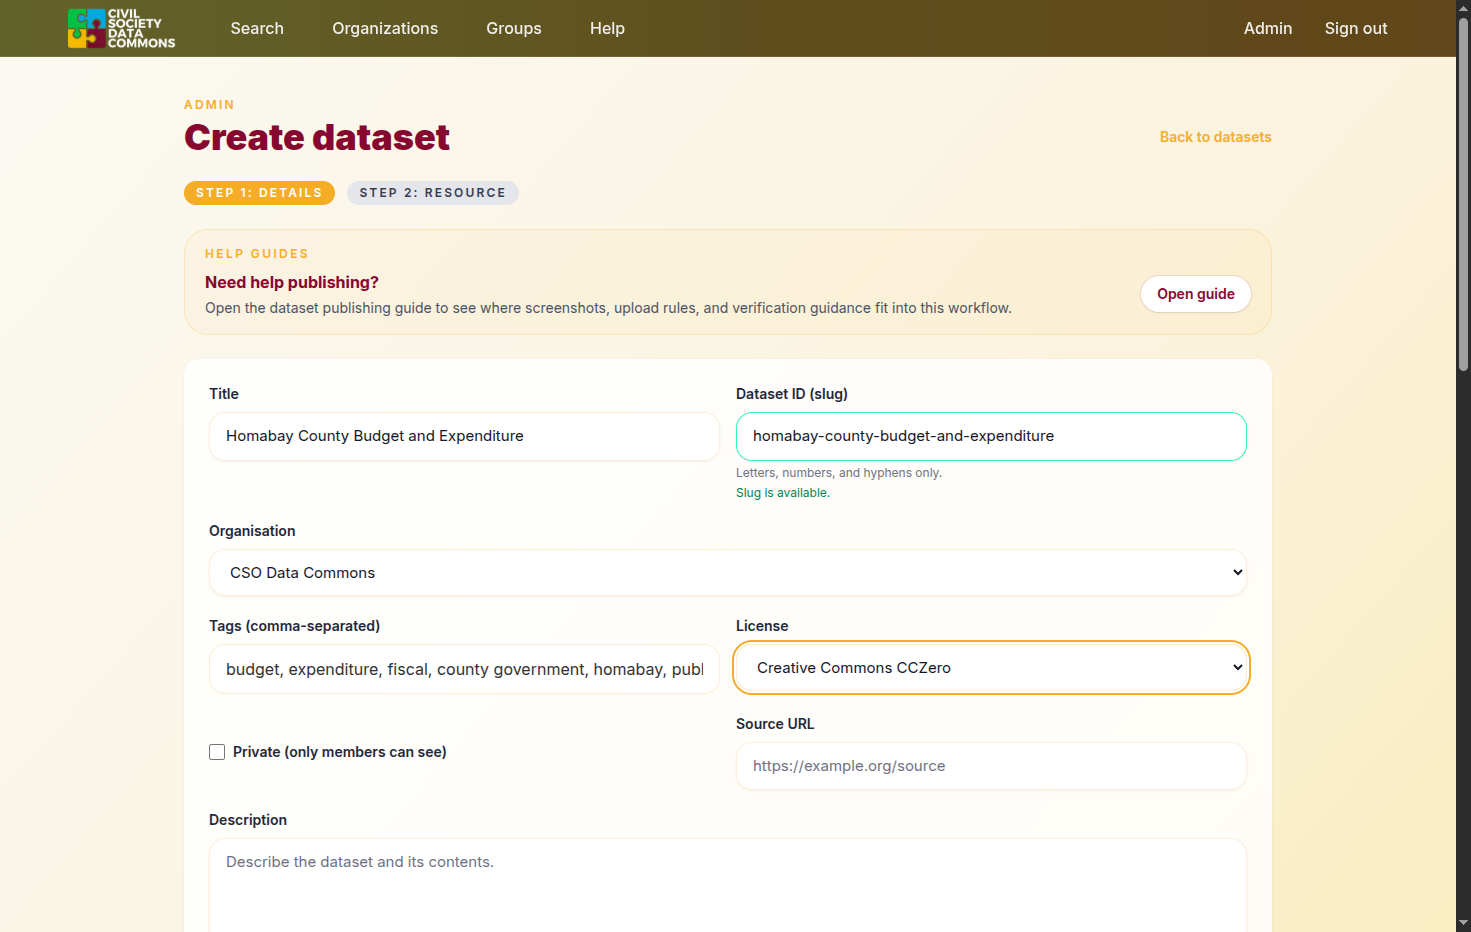Open the Admin link
Image resolution: width=1471 pixels, height=932 pixels.
(x=1268, y=28)
